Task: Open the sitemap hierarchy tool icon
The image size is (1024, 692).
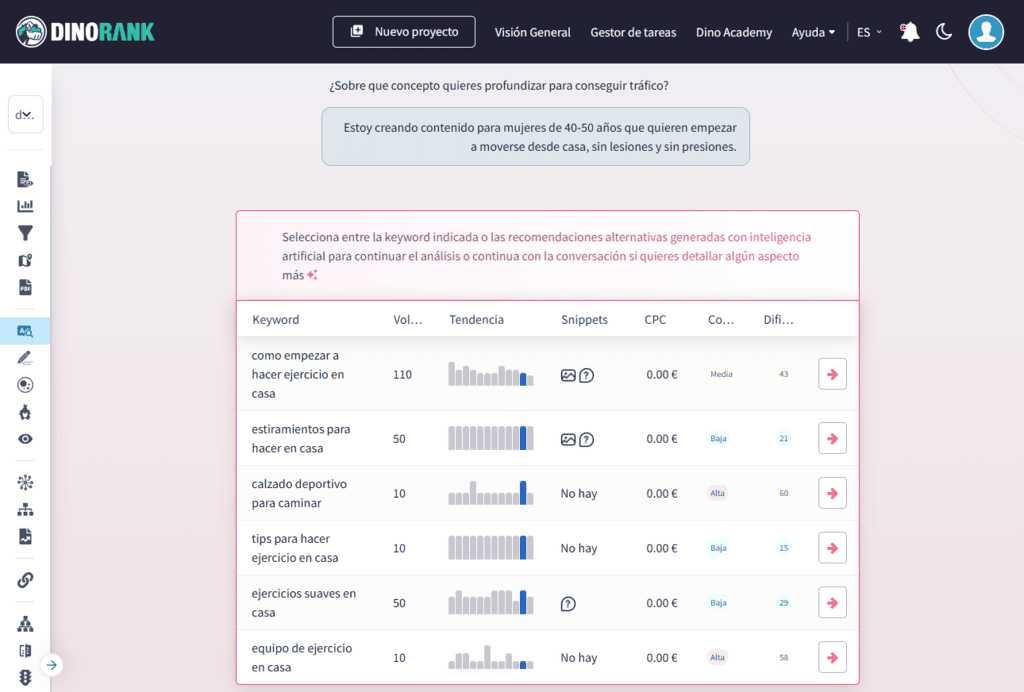Action: [x=25, y=510]
